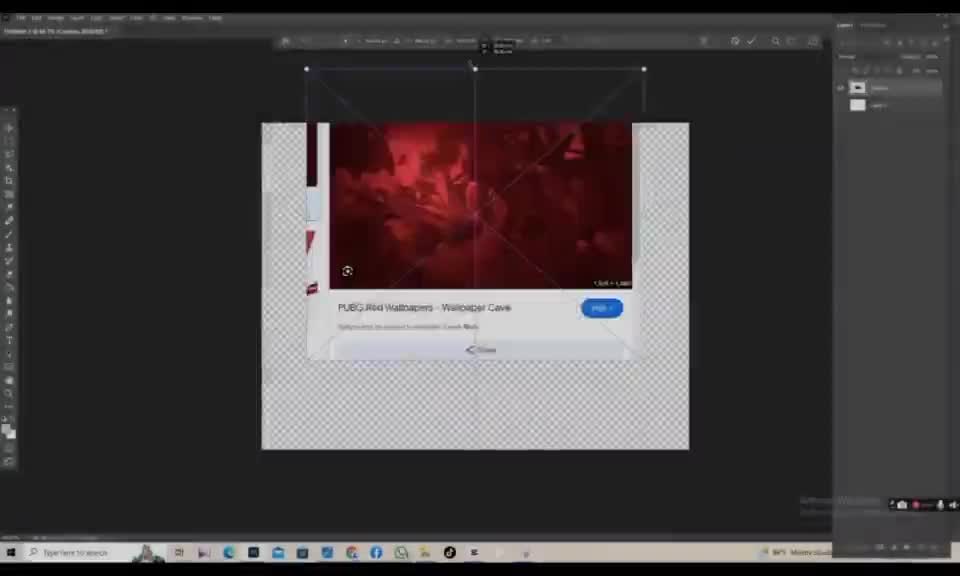This screenshot has height=576, width=960.
Task: Hide the top layer using eye icon
Action: click(x=840, y=88)
